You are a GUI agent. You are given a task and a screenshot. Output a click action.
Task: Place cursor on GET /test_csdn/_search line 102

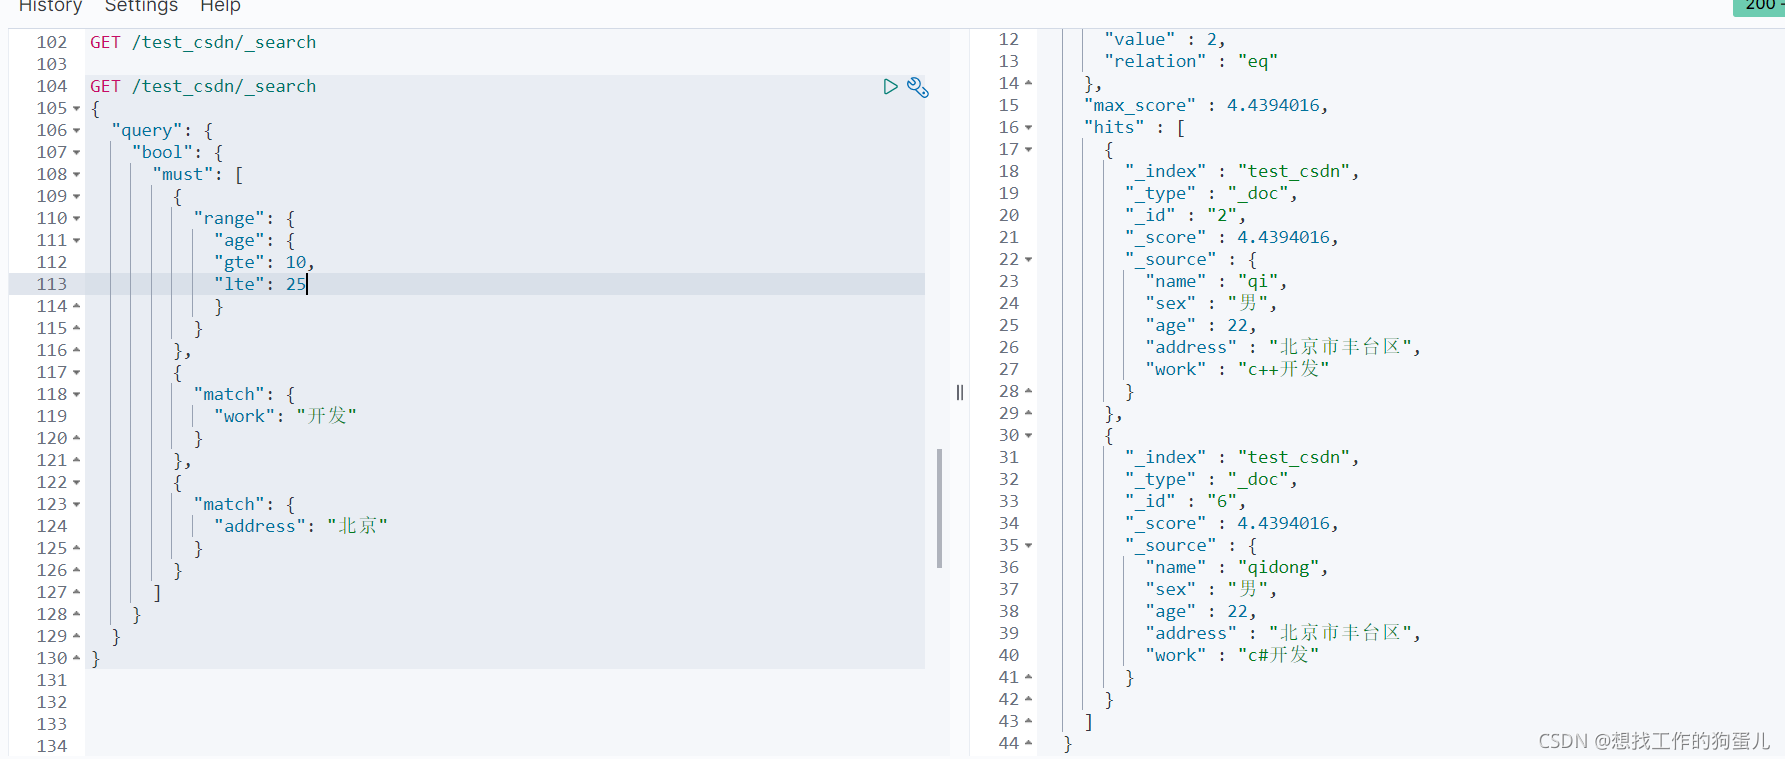pyautogui.click(x=203, y=42)
